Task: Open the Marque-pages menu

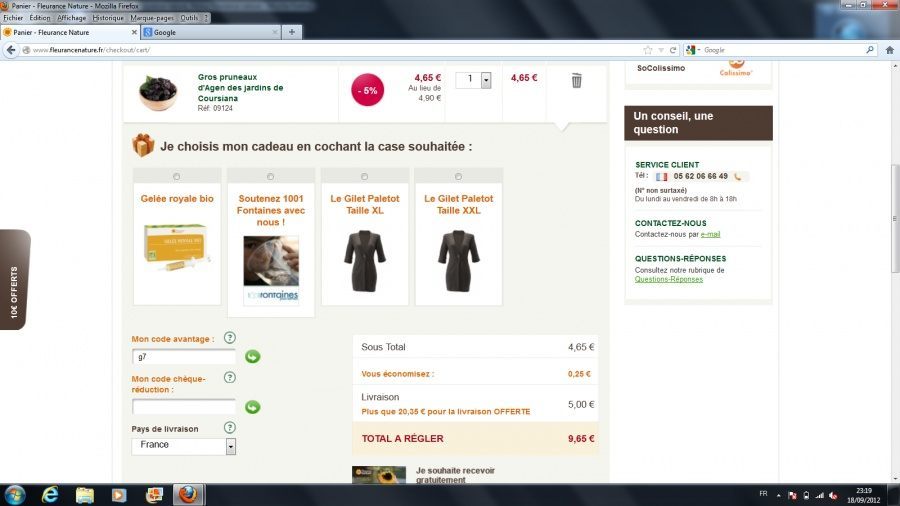Action: (x=152, y=18)
